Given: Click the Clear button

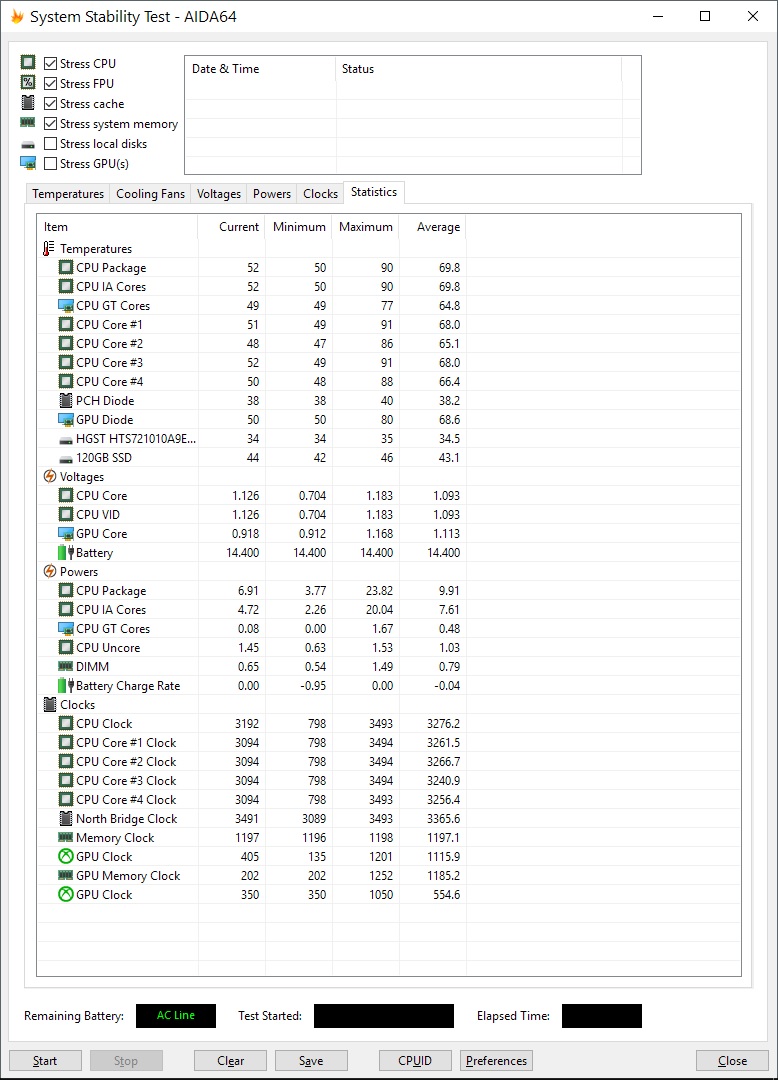Looking at the screenshot, I should [x=230, y=1061].
